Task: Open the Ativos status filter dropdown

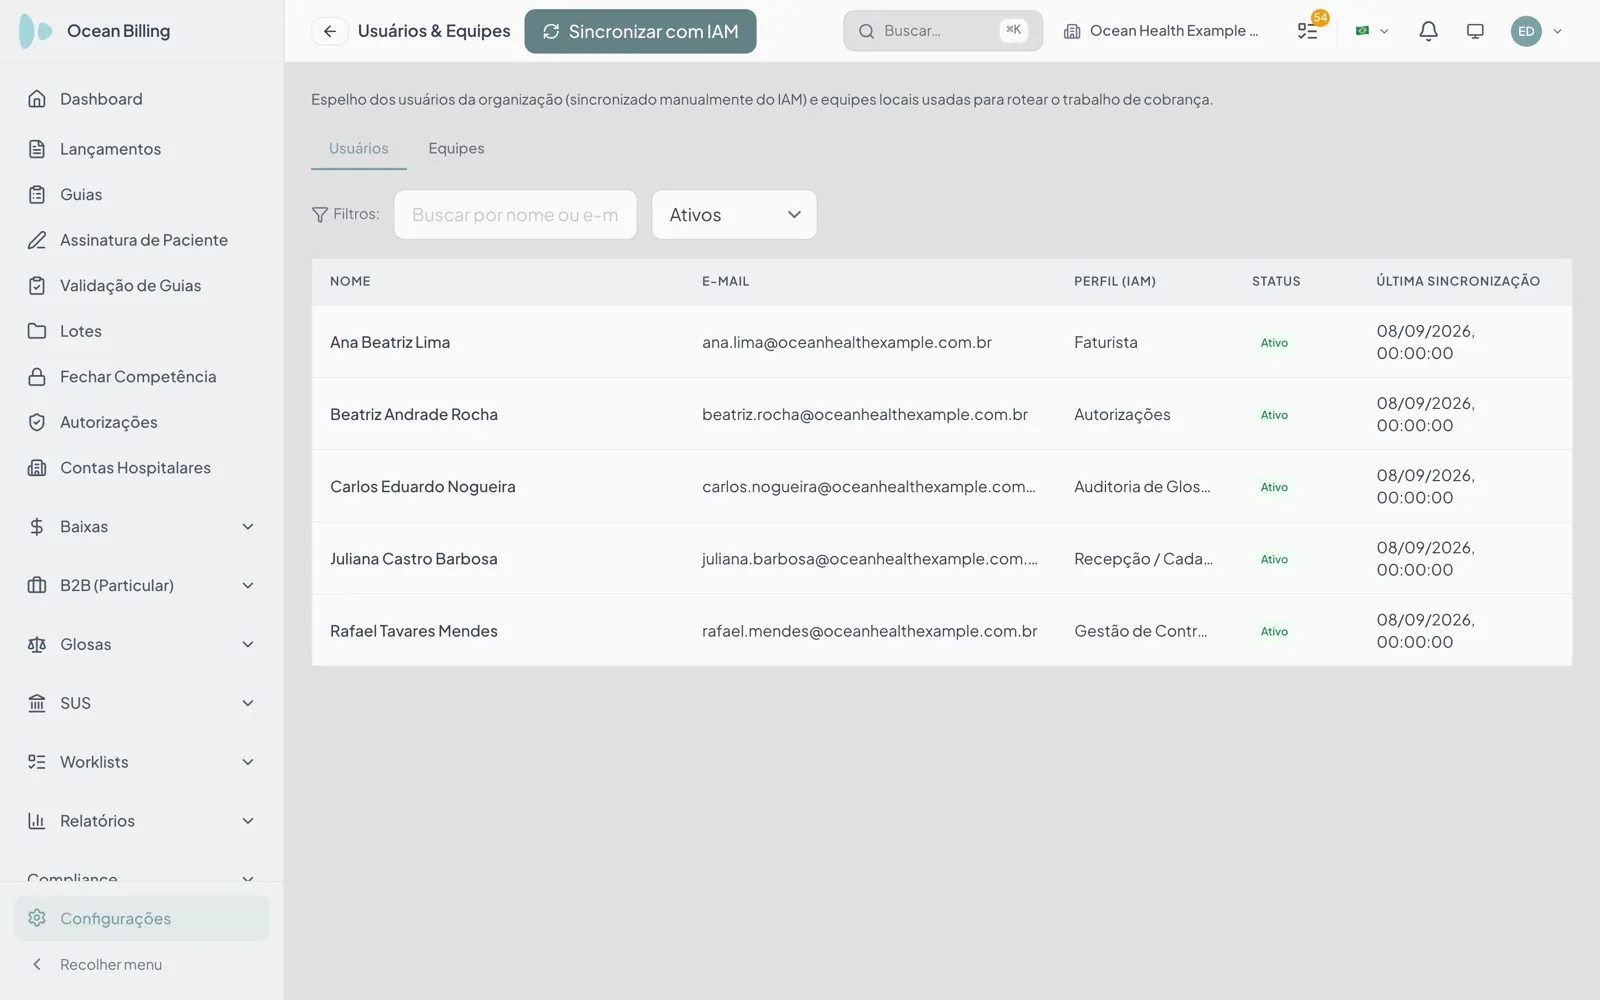Action: click(x=734, y=215)
